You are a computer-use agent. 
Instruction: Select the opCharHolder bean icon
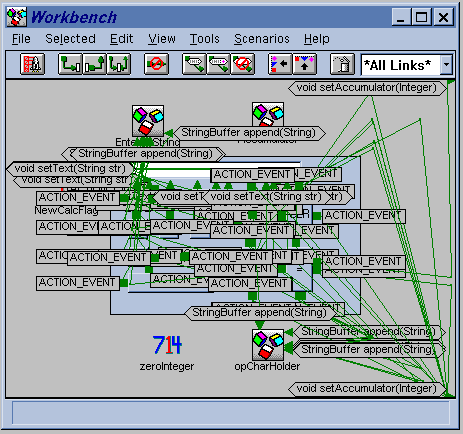coord(268,344)
